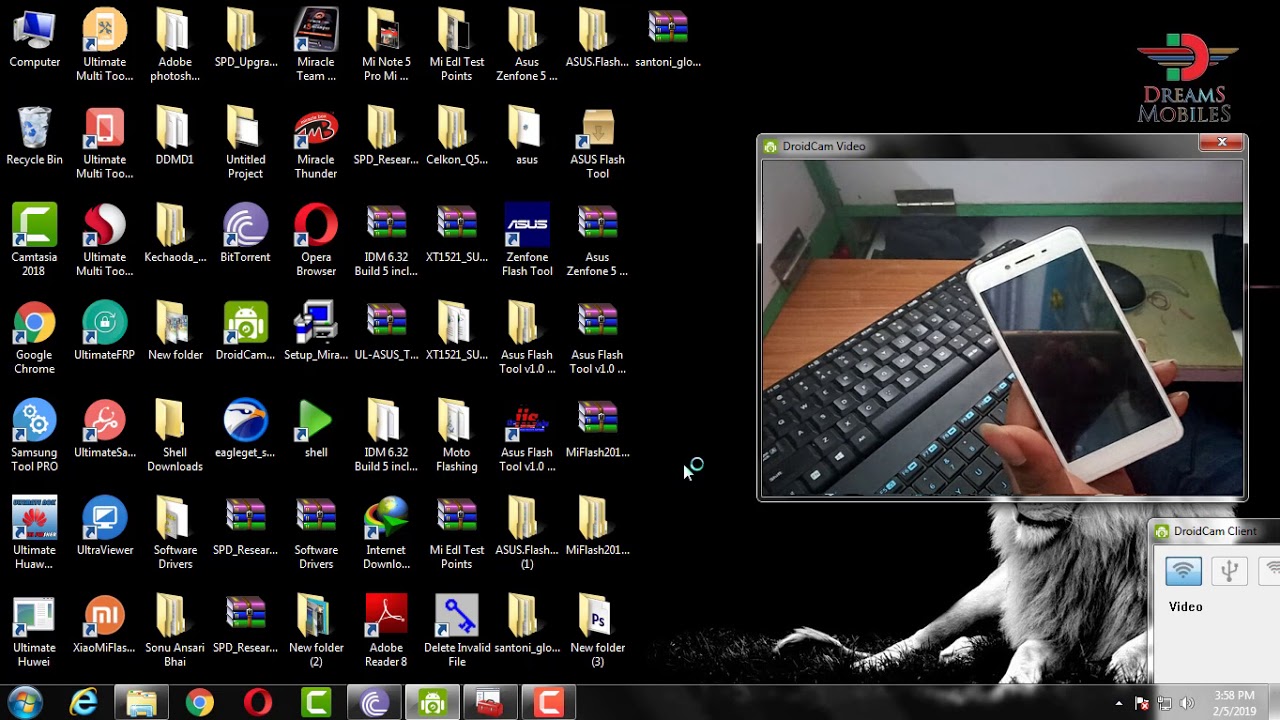Select the Shell Downloads folder

coord(175,436)
